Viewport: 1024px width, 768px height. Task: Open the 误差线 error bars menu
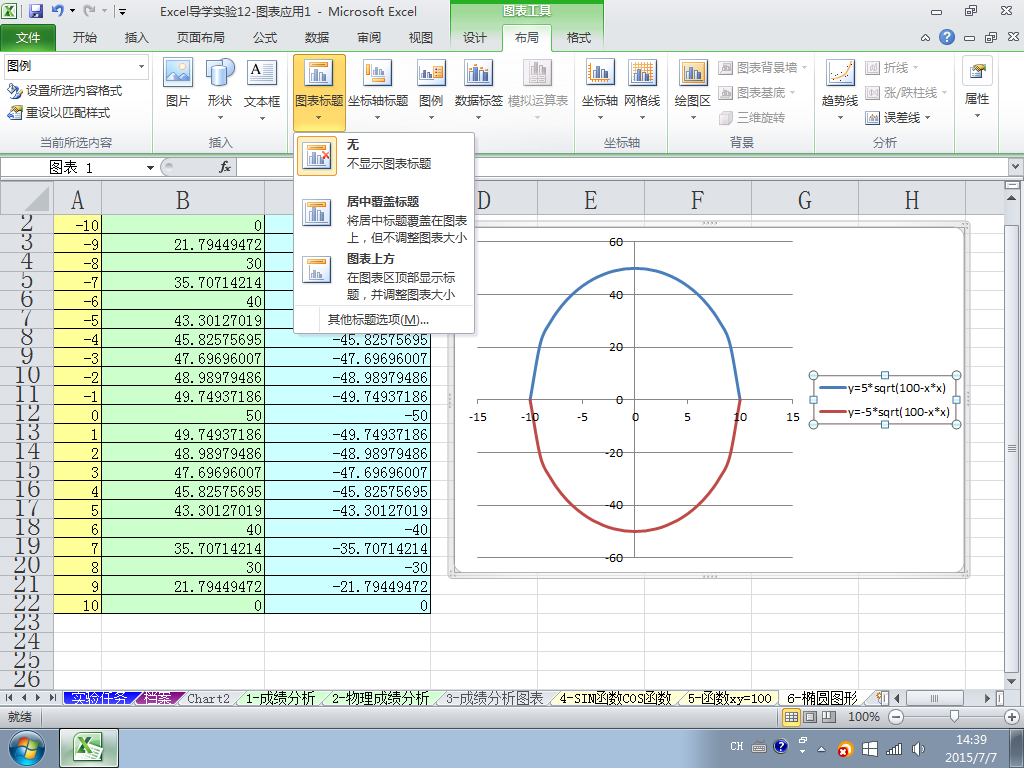[x=898, y=118]
